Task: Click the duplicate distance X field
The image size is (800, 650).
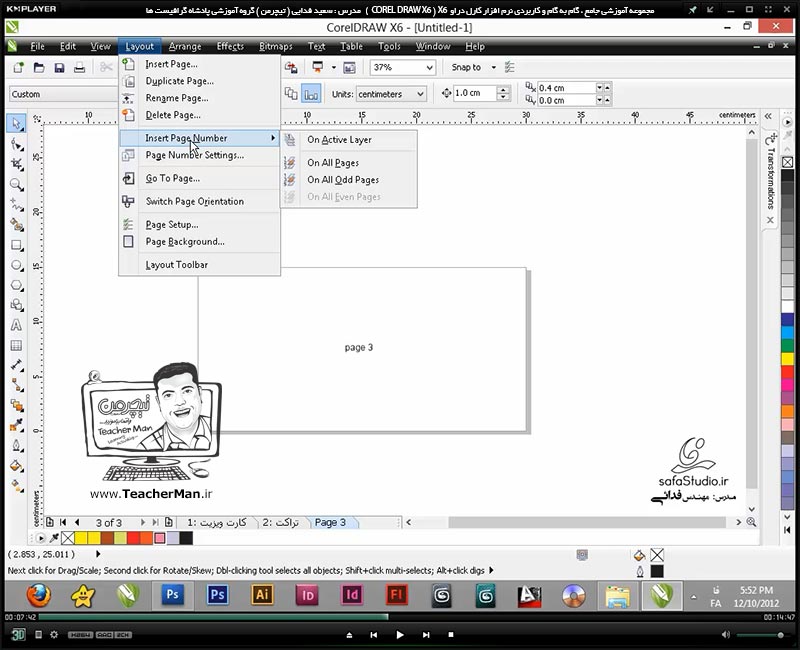Action: 566,88
